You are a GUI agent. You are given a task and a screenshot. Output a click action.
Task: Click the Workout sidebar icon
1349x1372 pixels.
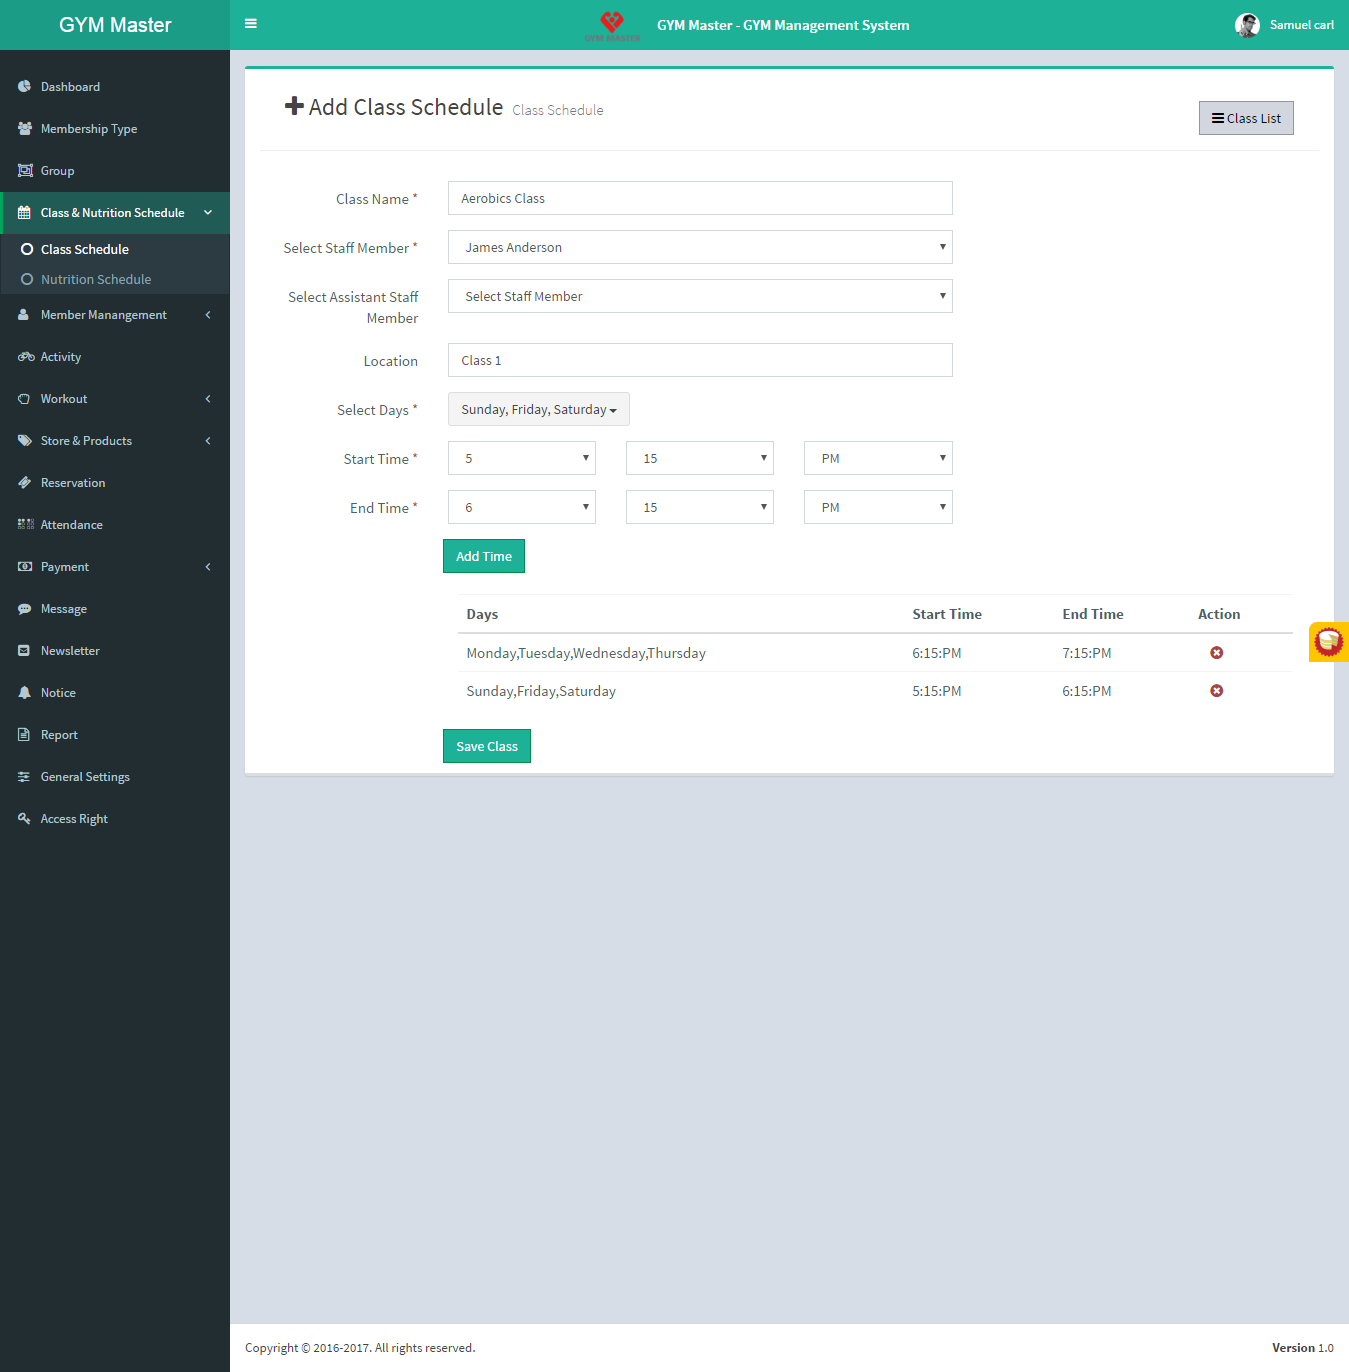click(x=24, y=399)
